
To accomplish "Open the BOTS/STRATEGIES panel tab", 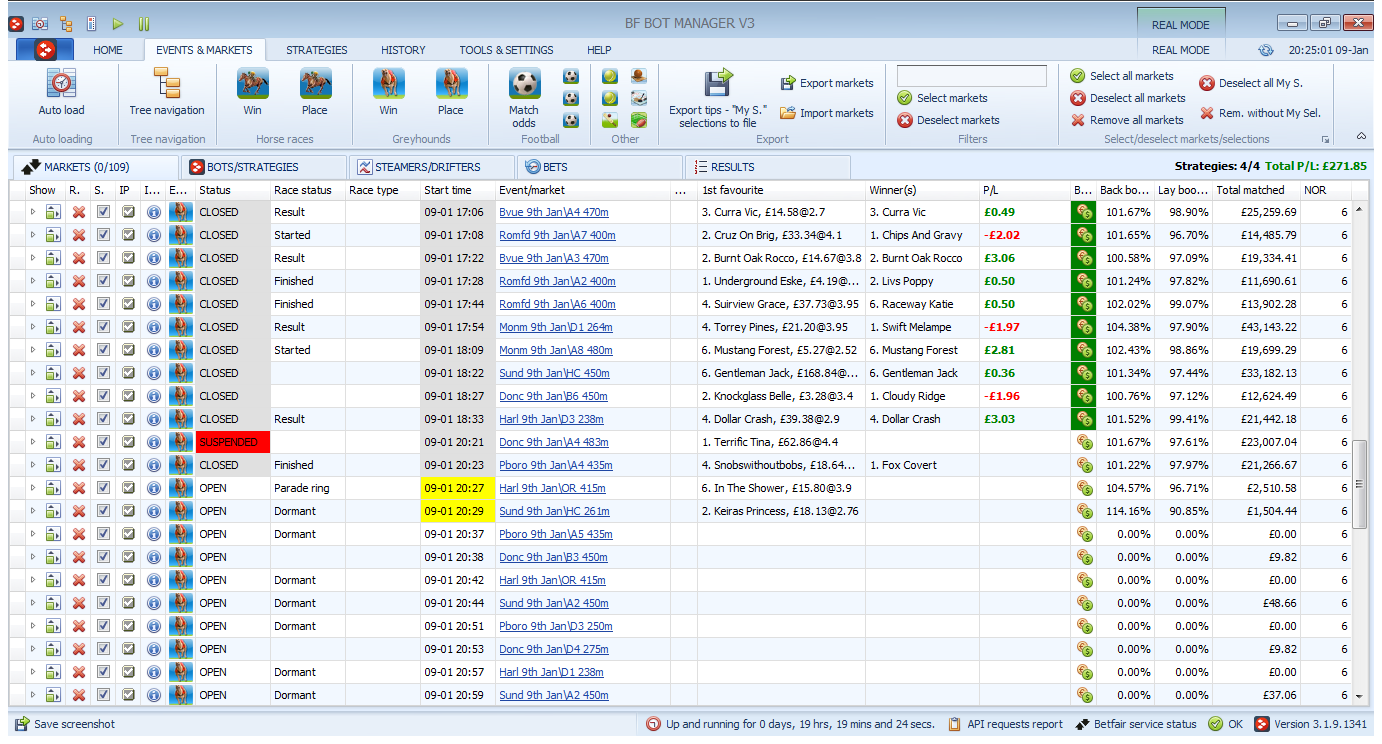I will coord(264,167).
